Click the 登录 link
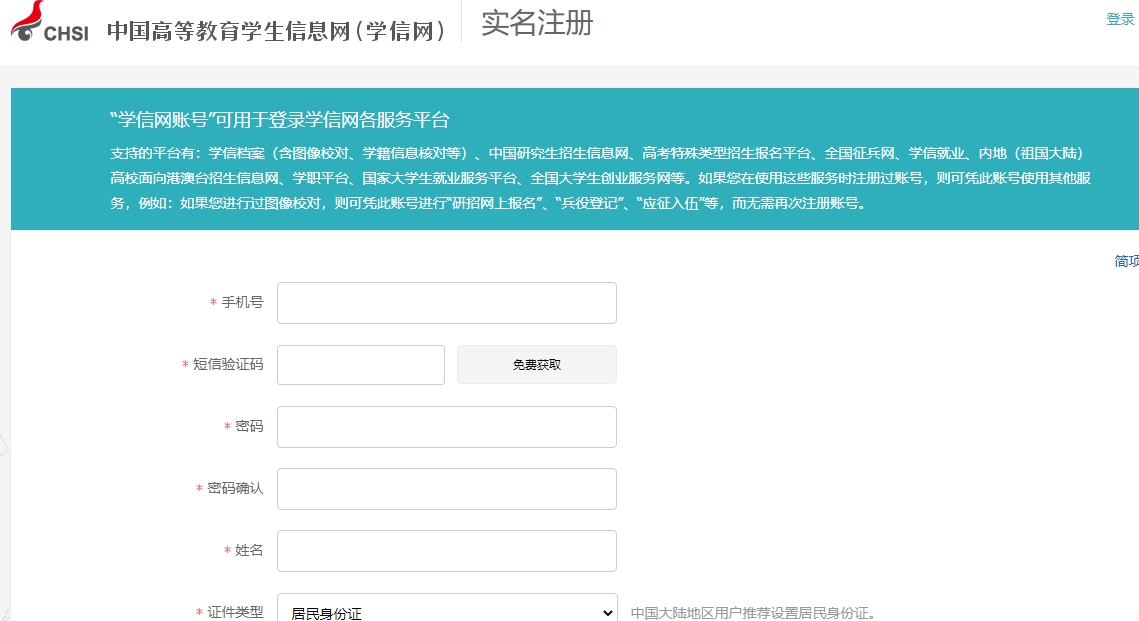 pos(1120,20)
